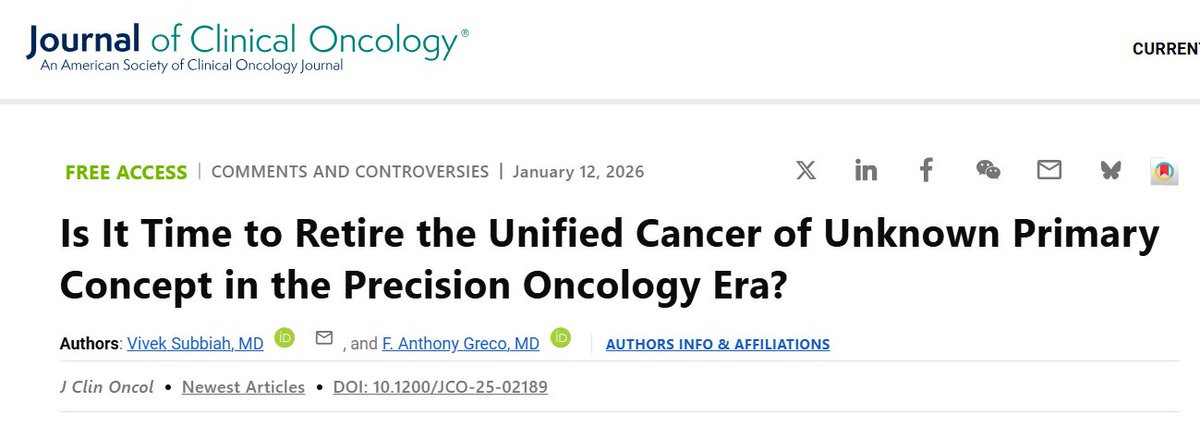Share the article on LinkedIn
The image size is (1200, 439).
click(x=866, y=171)
